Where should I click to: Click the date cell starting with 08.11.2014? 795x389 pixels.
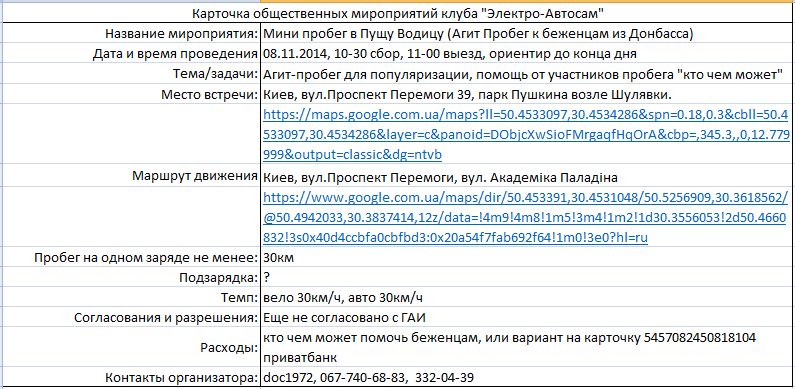526,53
